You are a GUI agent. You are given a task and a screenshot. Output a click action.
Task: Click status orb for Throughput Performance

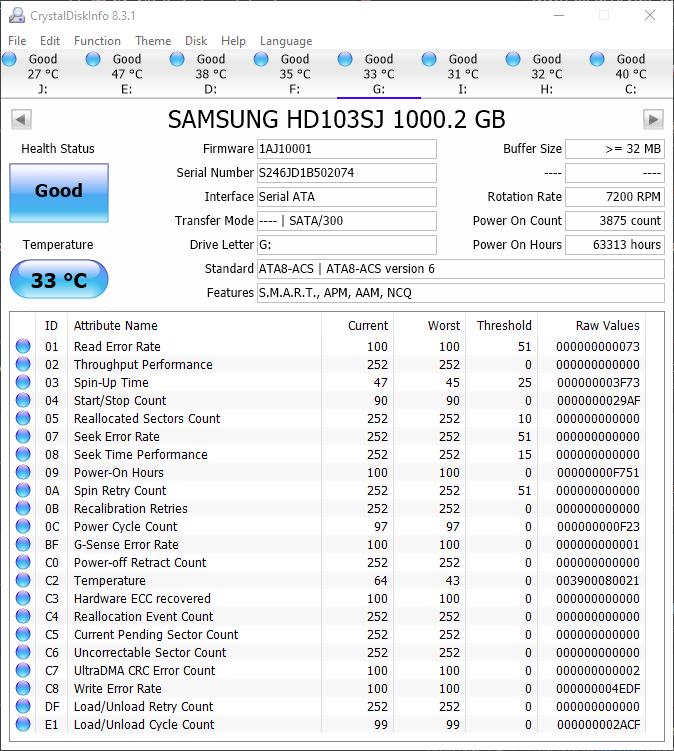(23, 364)
